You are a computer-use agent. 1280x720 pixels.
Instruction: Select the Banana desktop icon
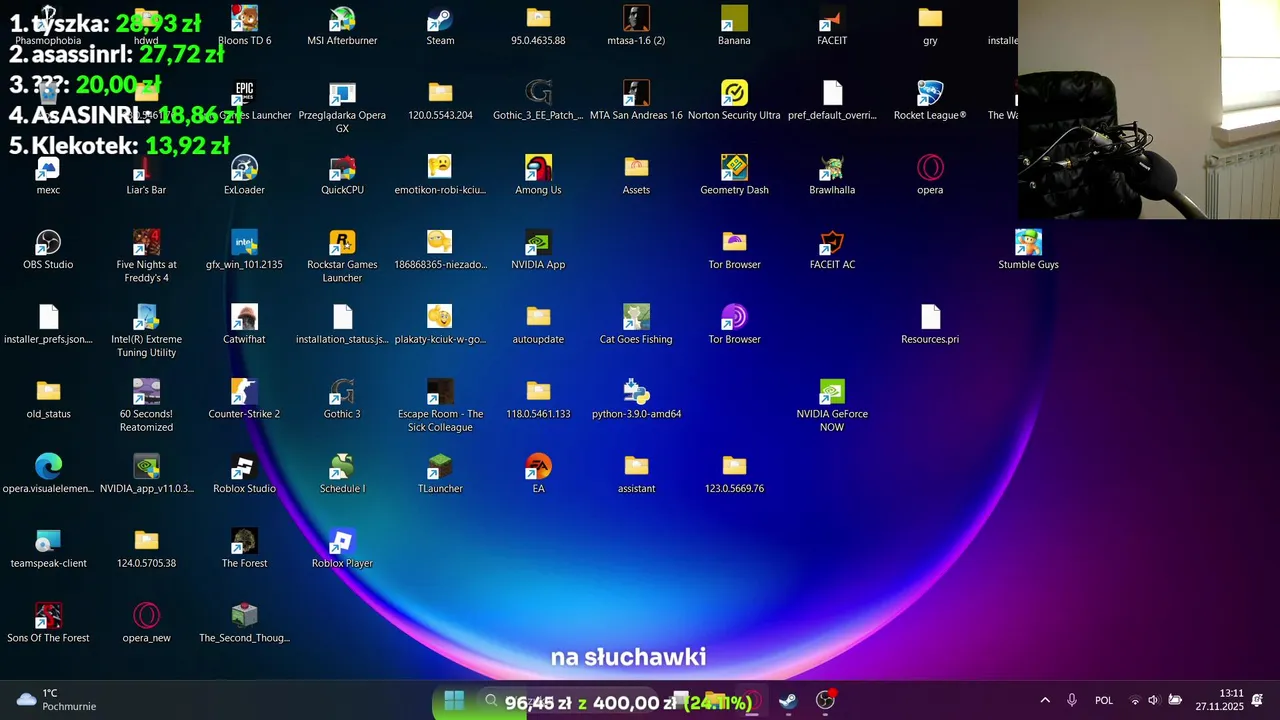734,26
